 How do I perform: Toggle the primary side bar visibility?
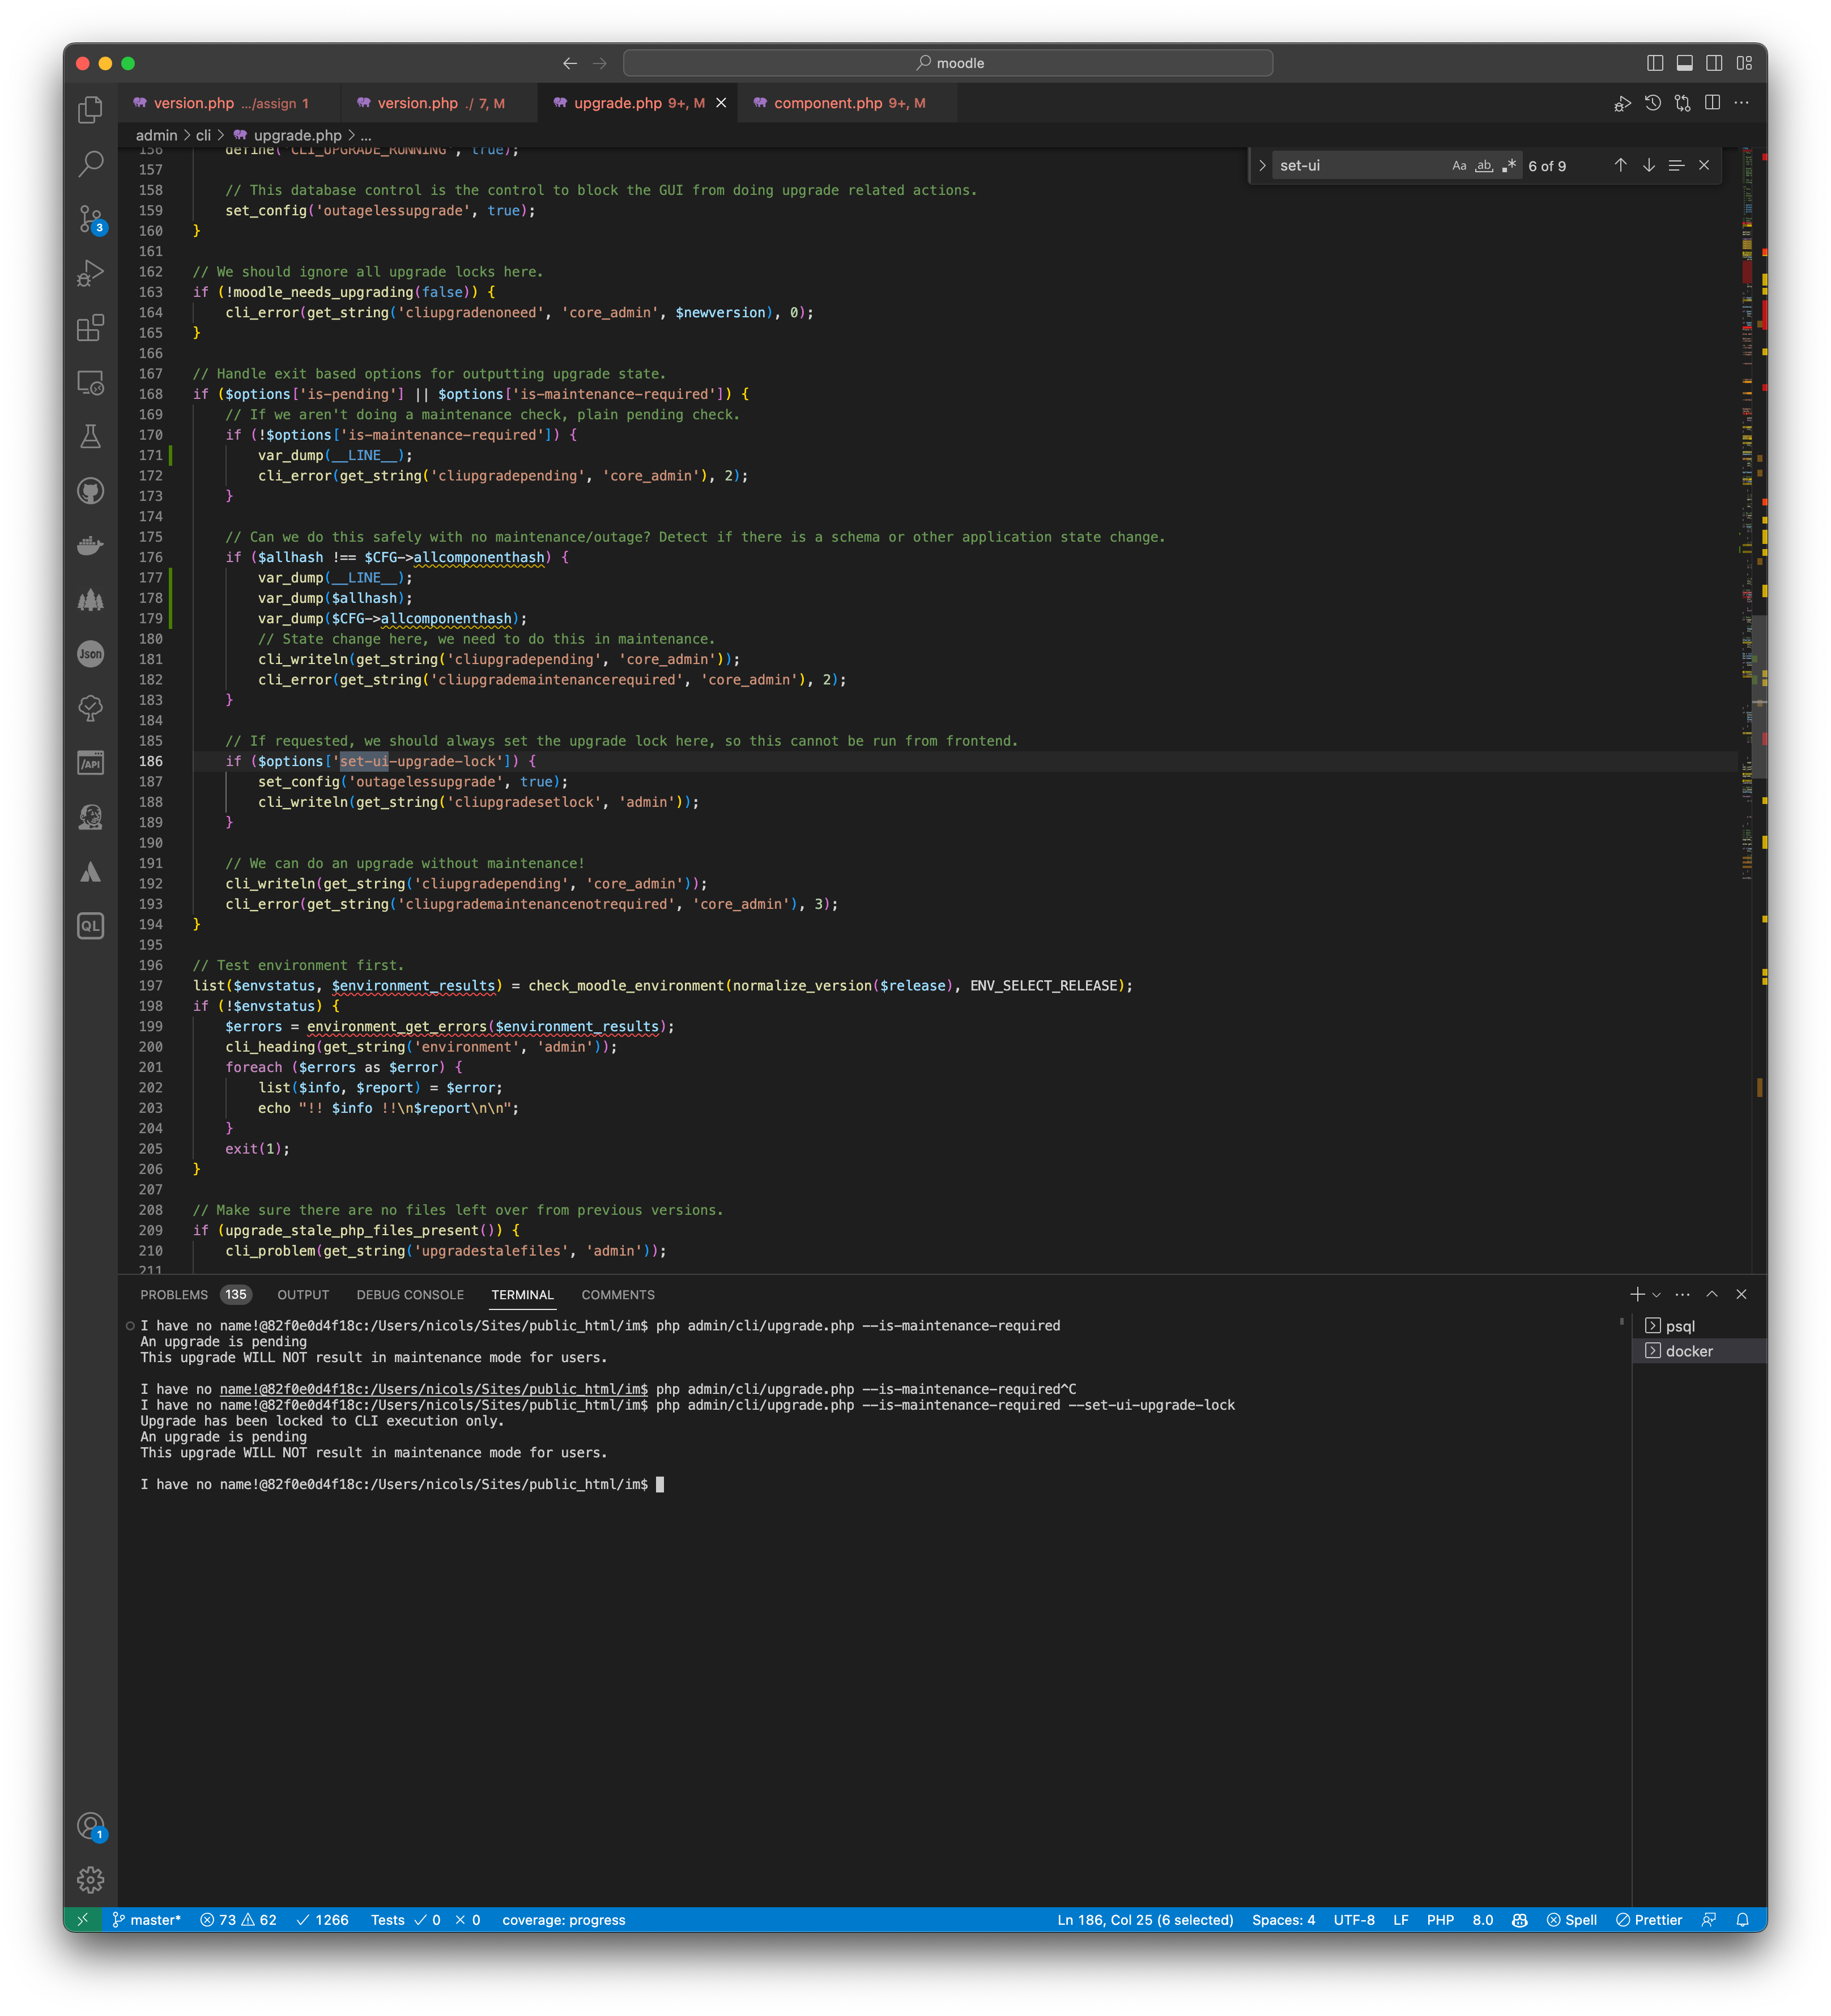point(1655,63)
